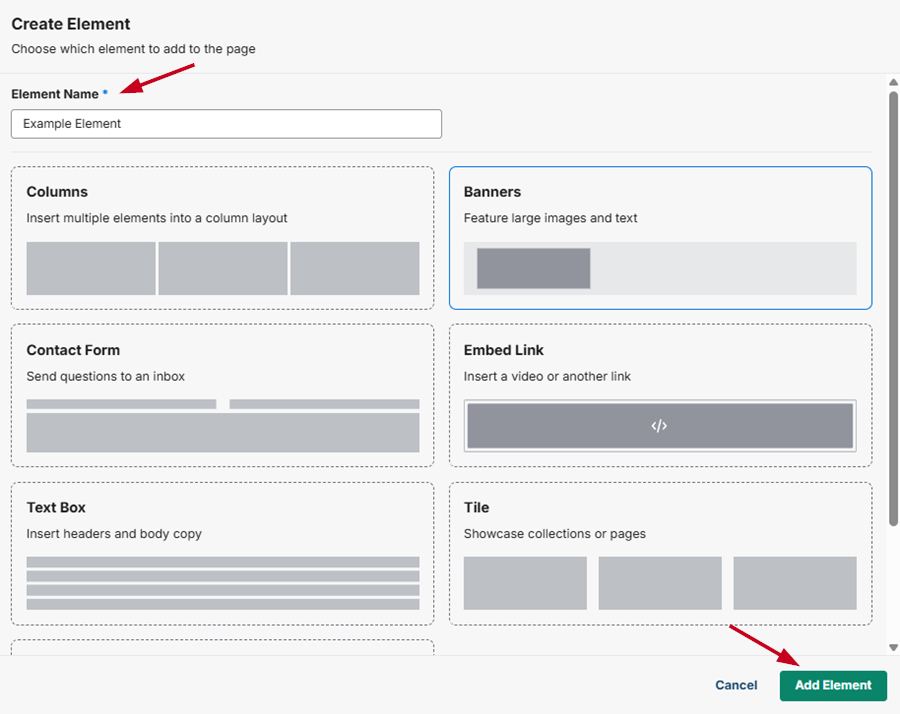This screenshot has width=900, height=714.
Task: Click the embed code icon in Embed Link
Action: click(x=659, y=426)
